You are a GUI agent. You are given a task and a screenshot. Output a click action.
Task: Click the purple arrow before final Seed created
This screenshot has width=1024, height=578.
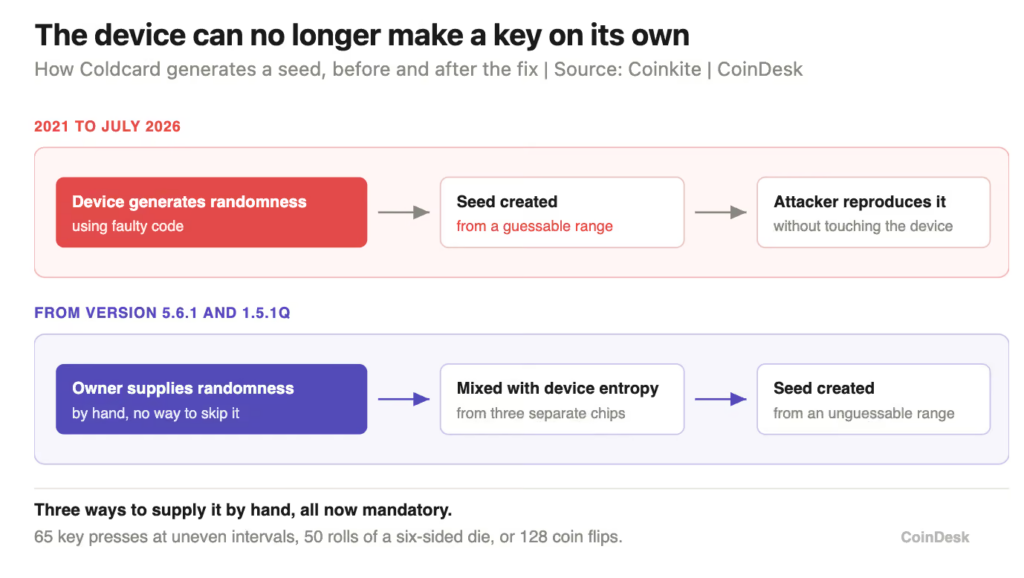pos(720,399)
